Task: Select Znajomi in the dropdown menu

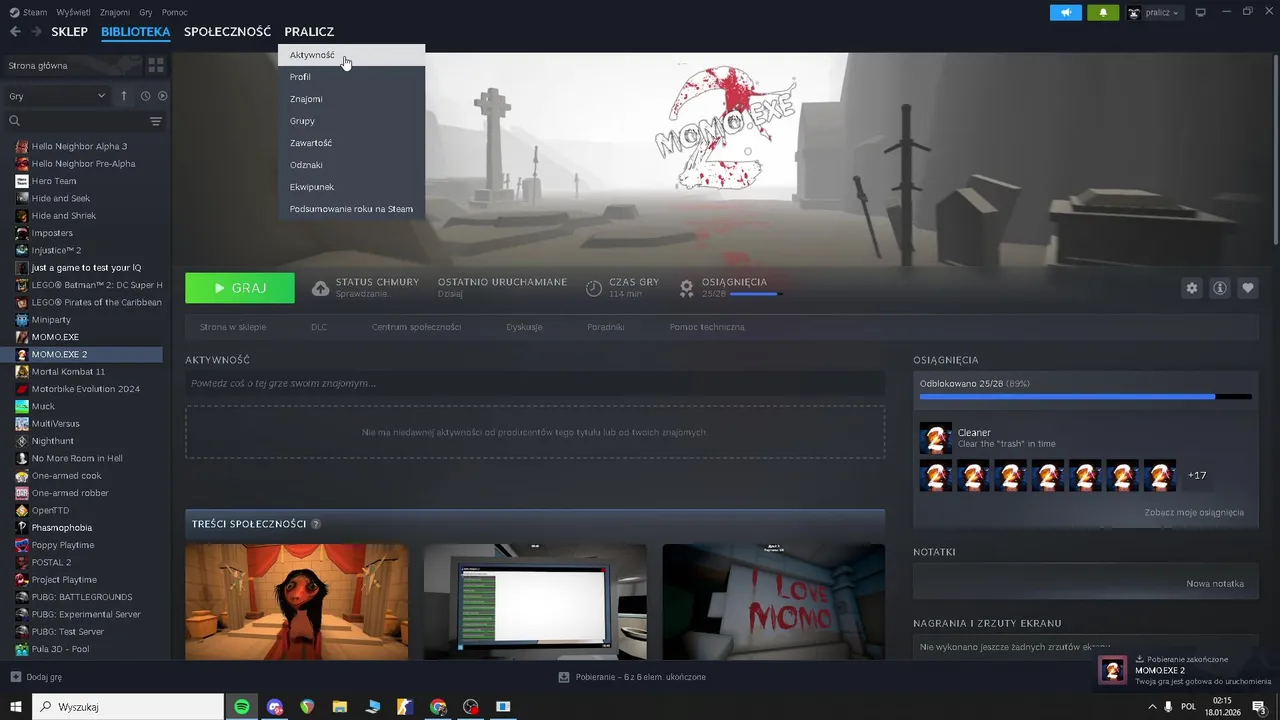Action: (351, 99)
